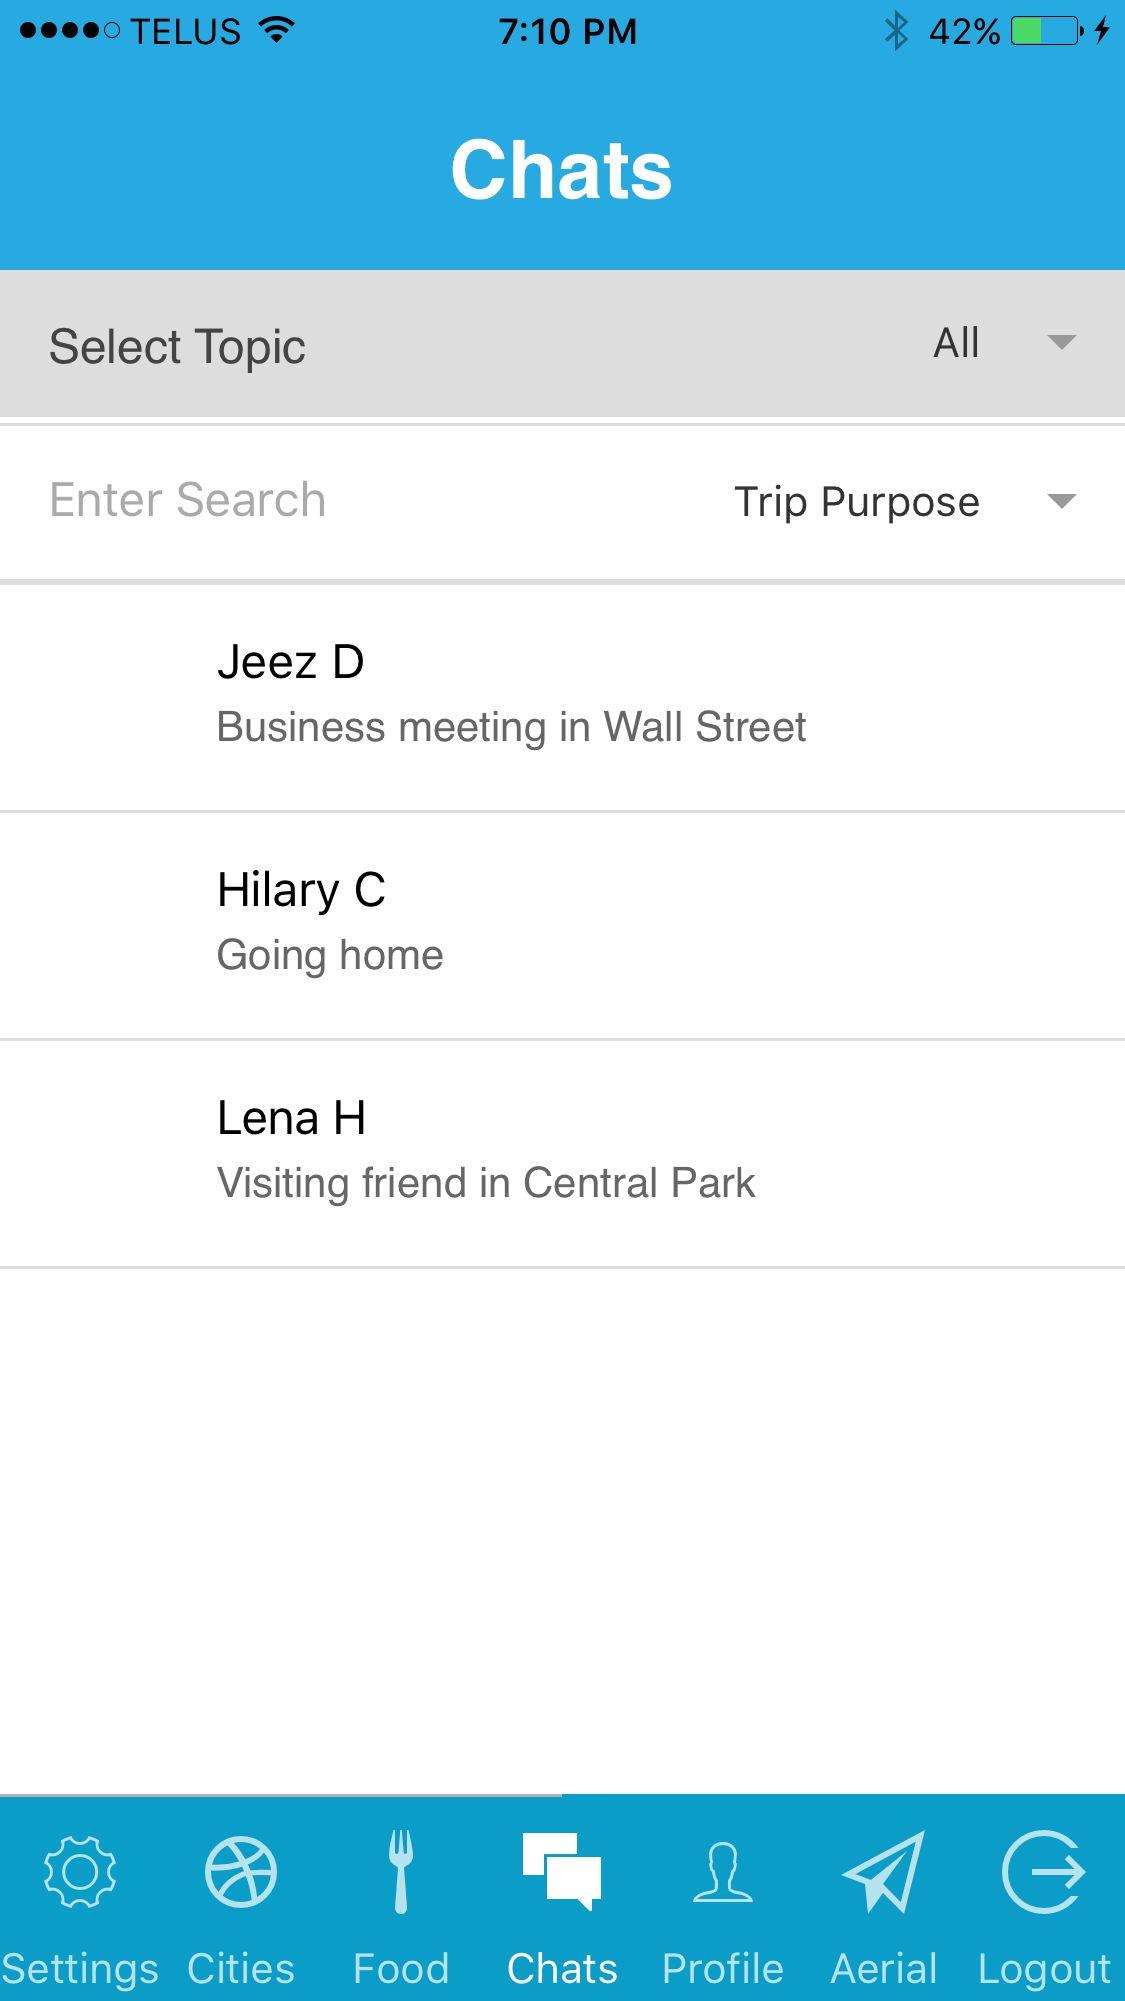The width and height of the screenshot is (1125, 2001).
Task: Tap the Bluetooth status icon
Action: coord(896,31)
